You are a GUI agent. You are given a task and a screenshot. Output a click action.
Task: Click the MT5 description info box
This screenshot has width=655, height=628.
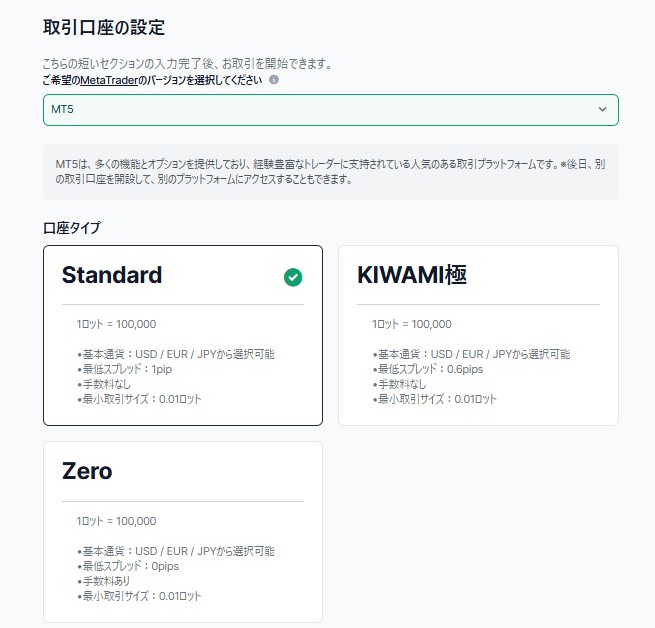(x=330, y=172)
